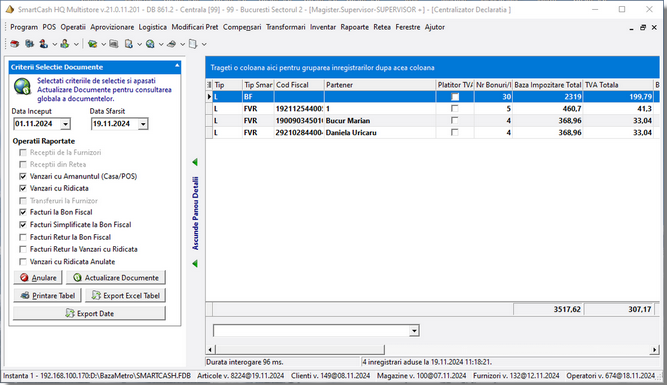Image resolution: width=667 pixels, height=385 pixels.
Task: Click the green checkmark folder toolbar icon
Action: [x=92, y=44]
